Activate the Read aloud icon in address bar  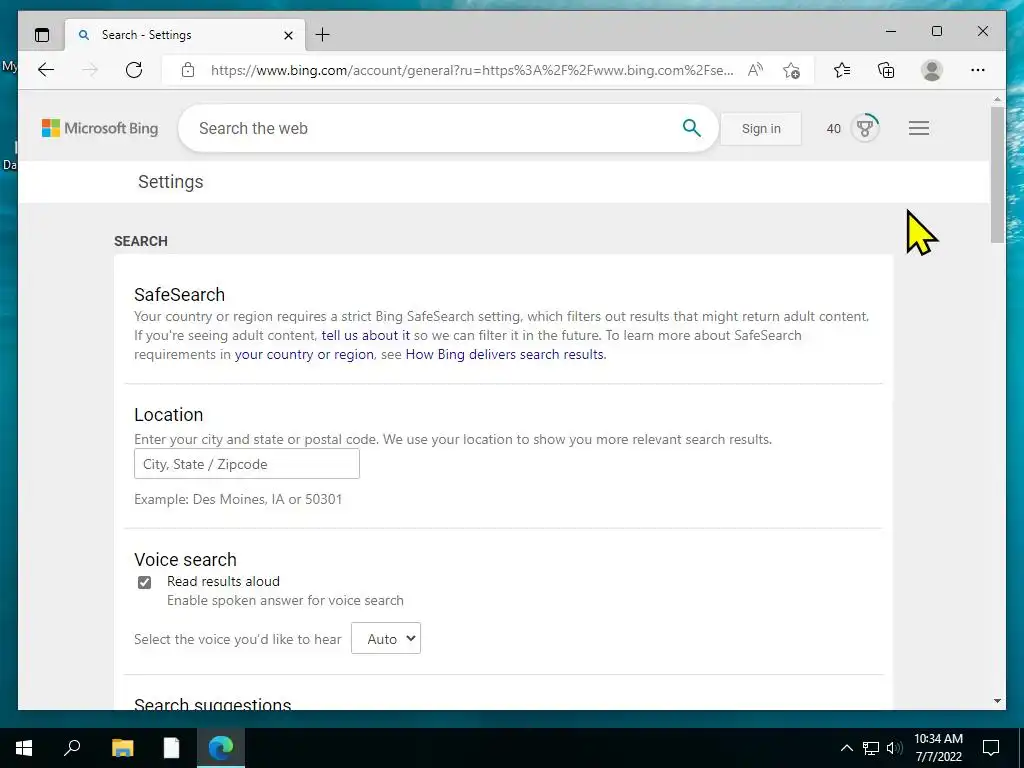756,70
